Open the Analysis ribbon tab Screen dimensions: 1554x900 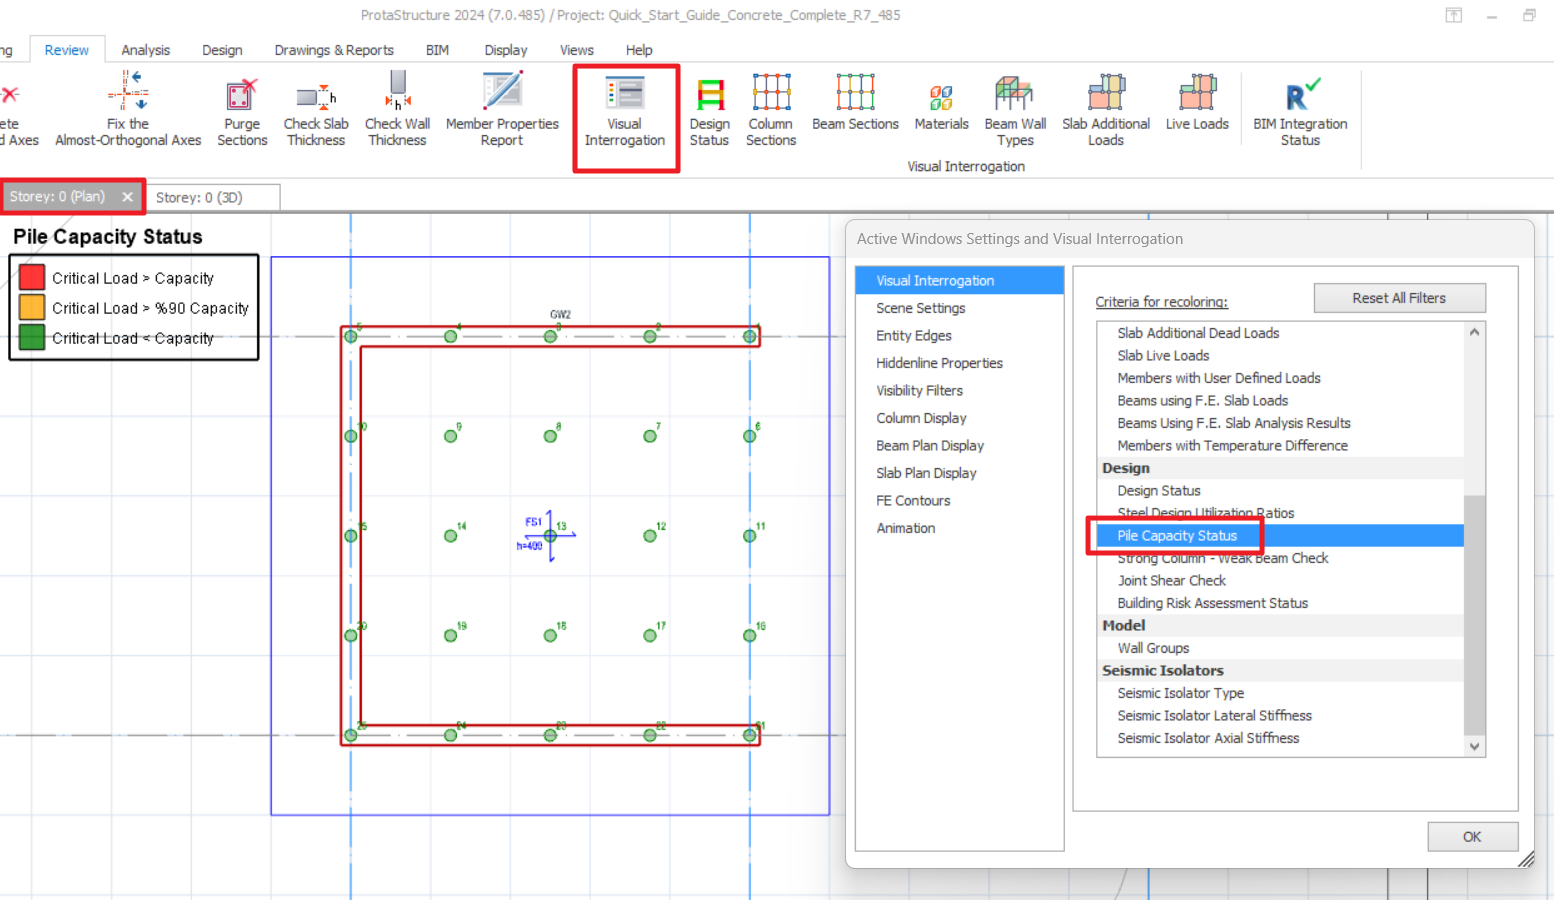tap(145, 50)
